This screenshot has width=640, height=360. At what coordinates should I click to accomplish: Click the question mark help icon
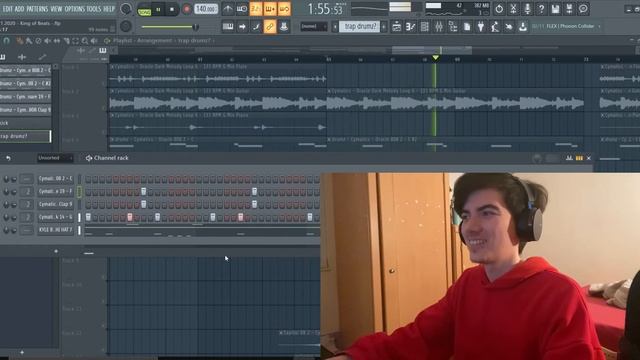(x=541, y=9)
